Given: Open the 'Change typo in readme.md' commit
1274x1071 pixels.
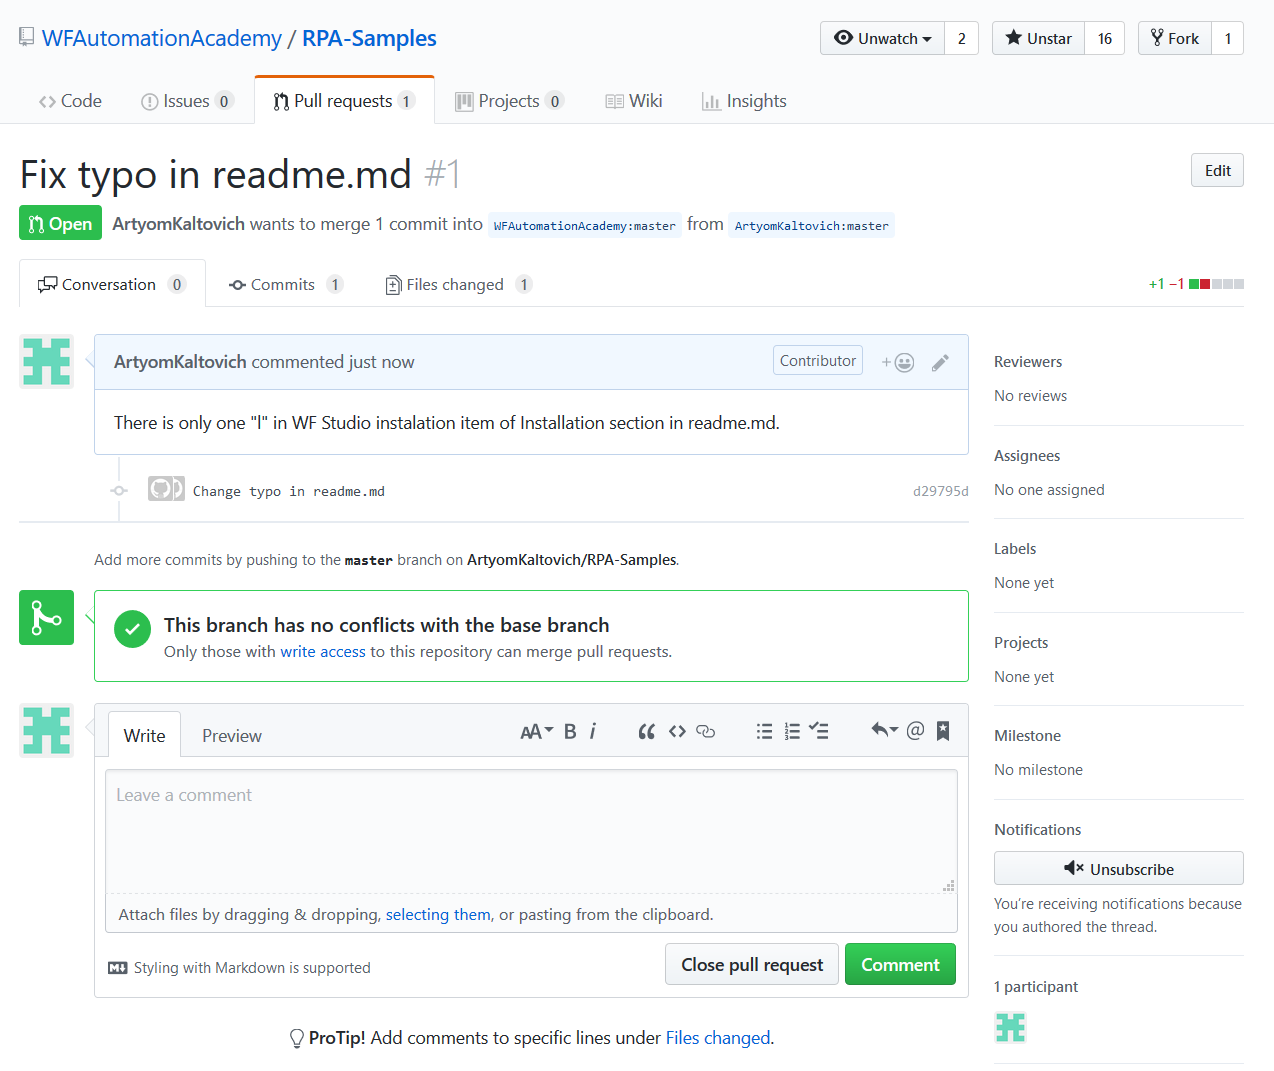Looking at the screenshot, I should click(x=289, y=491).
